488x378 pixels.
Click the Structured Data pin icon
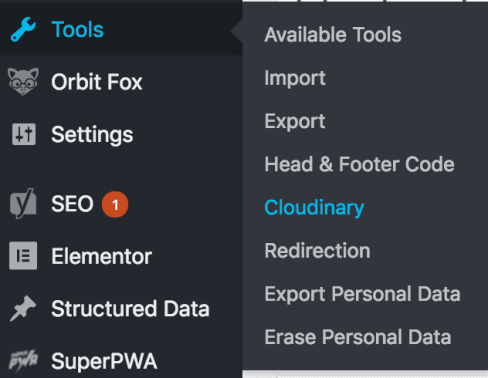tap(23, 308)
